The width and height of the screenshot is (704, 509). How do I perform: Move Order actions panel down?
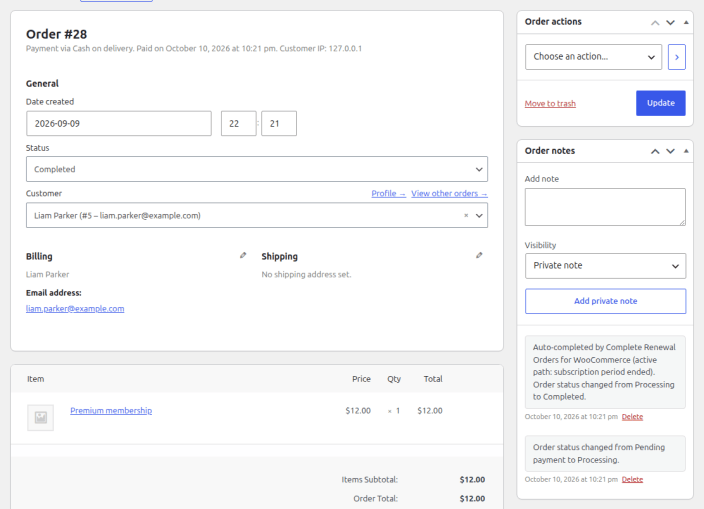[670, 22]
